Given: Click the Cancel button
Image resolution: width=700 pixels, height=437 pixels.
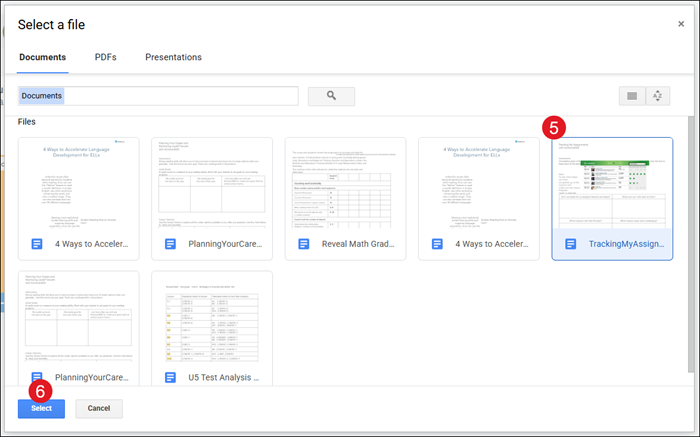Looking at the screenshot, I should point(99,408).
